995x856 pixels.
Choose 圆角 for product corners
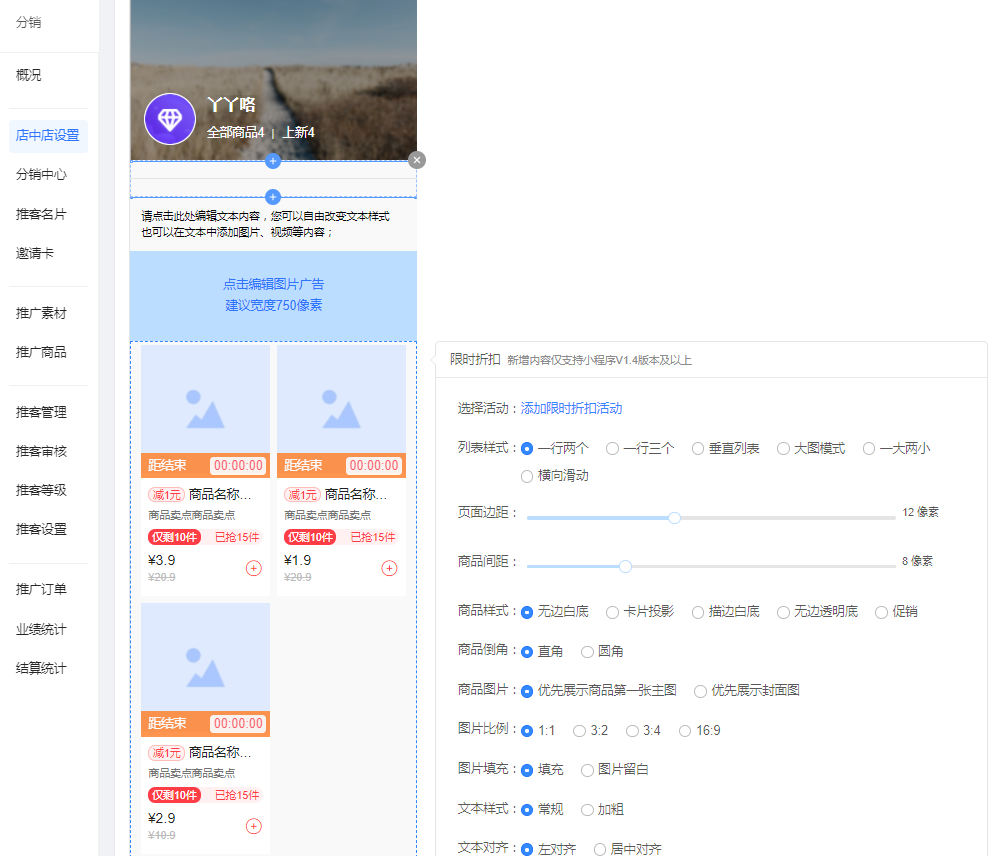pyautogui.click(x=587, y=652)
